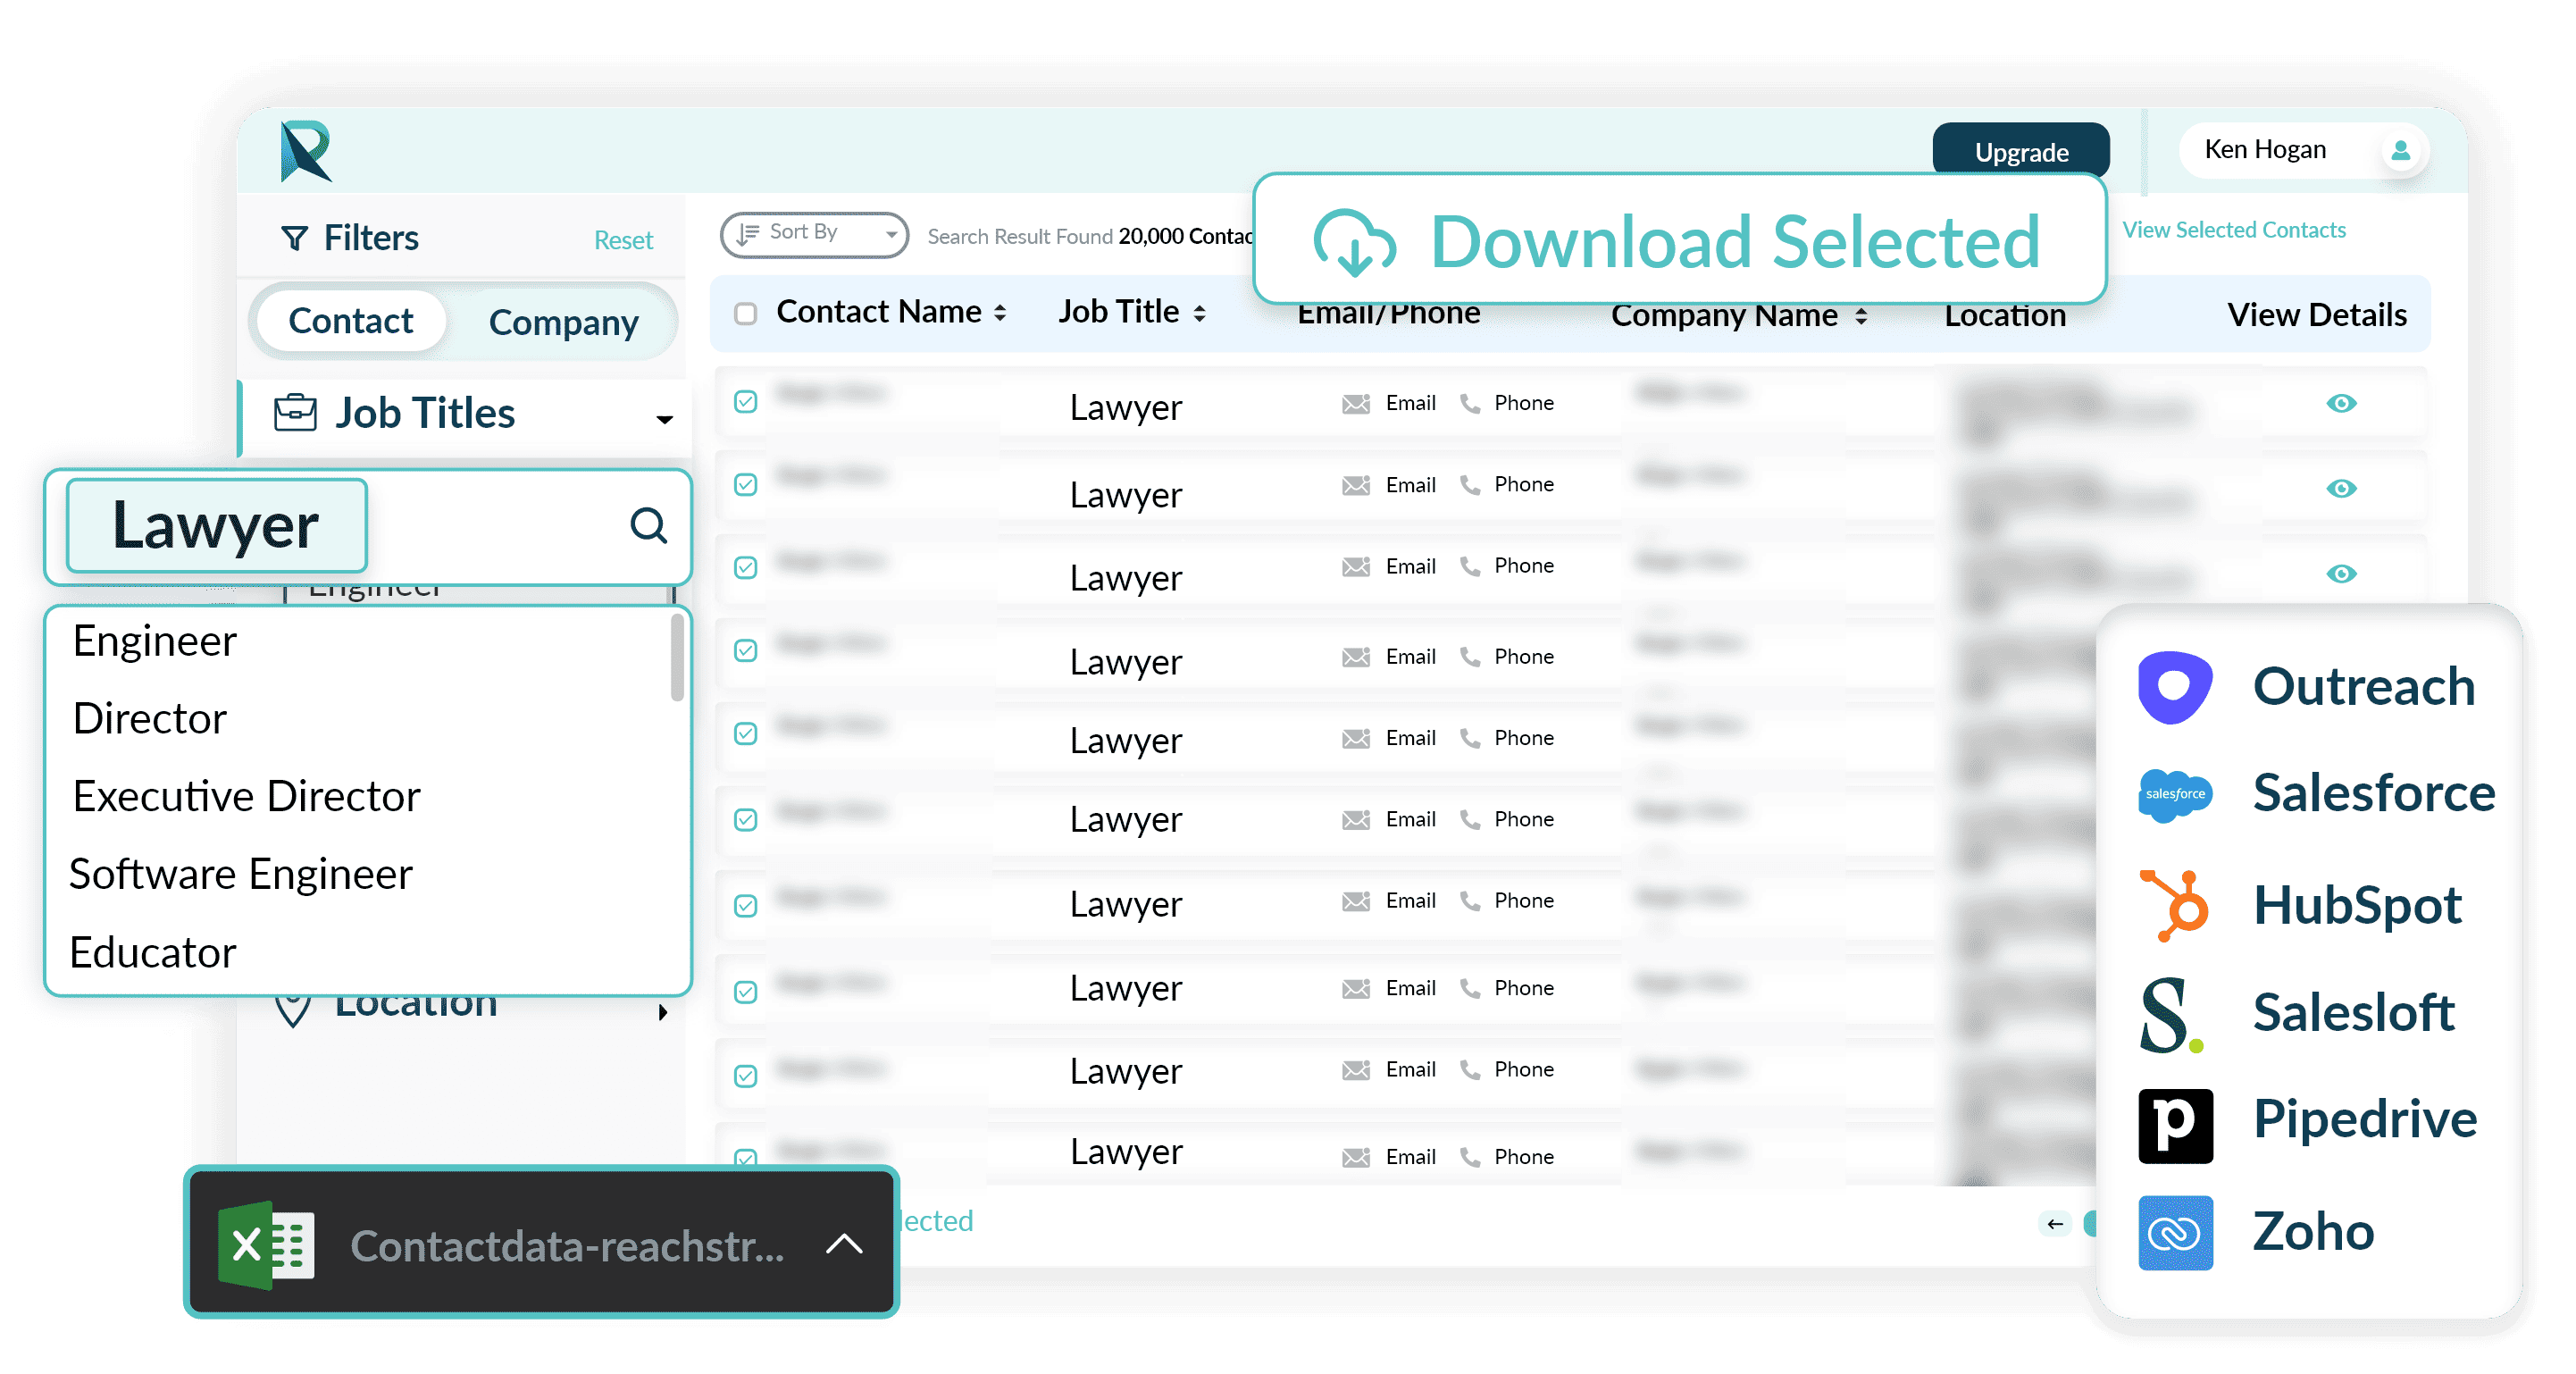Sort by Company Name column arrows
2576x1374 pixels.
(x=1860, y=317)
